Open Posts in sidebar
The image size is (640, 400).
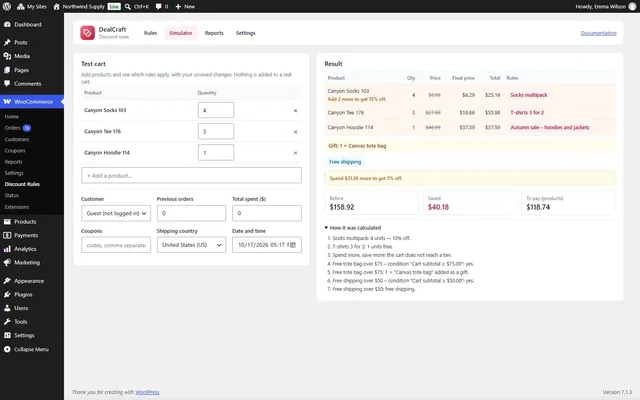(32, 42)
